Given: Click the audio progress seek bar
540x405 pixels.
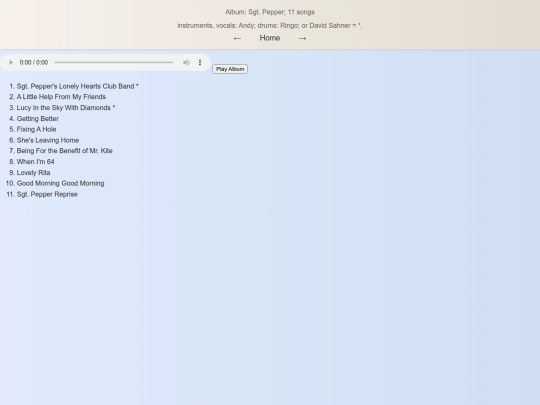Looking at the screenshot, I should [x=114, y=62].
